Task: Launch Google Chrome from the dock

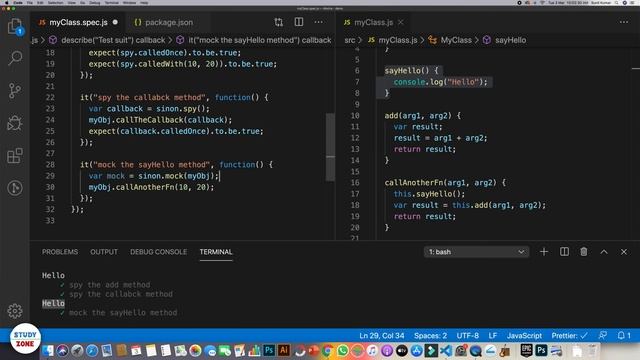Action: [327, 351]
